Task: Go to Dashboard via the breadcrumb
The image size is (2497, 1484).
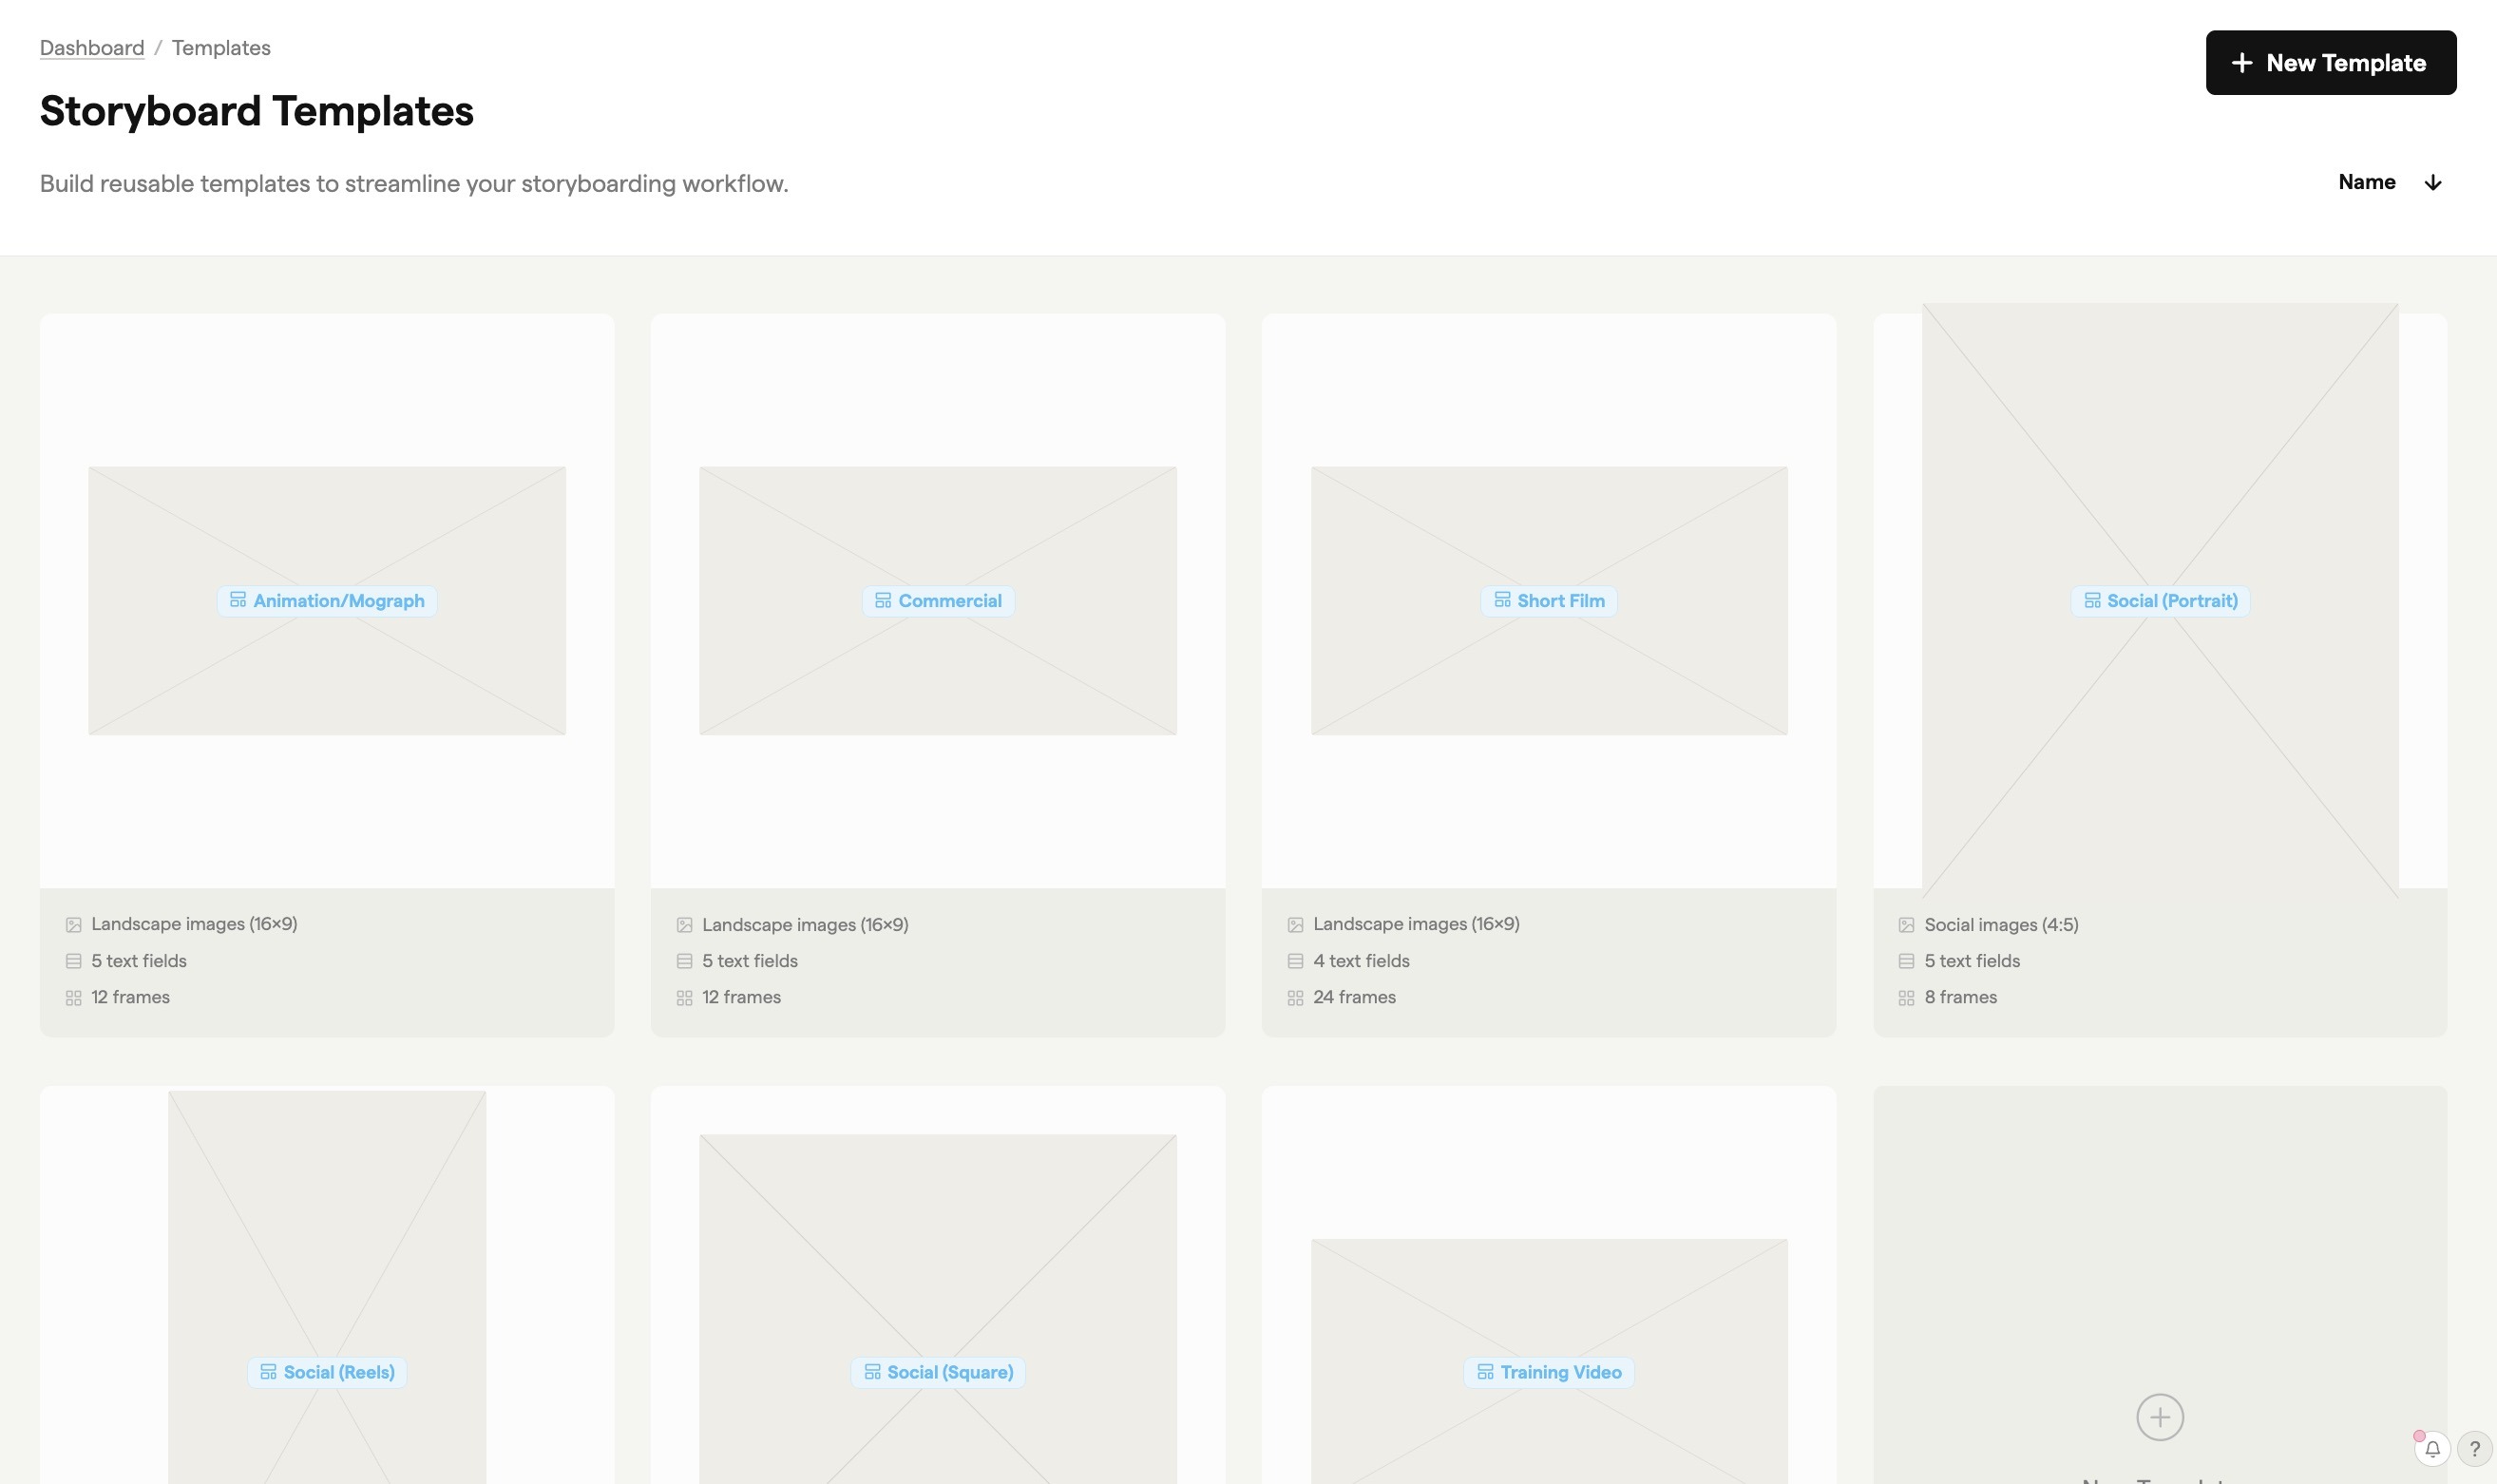Action: pyautogui.click(x=92, y=48)
